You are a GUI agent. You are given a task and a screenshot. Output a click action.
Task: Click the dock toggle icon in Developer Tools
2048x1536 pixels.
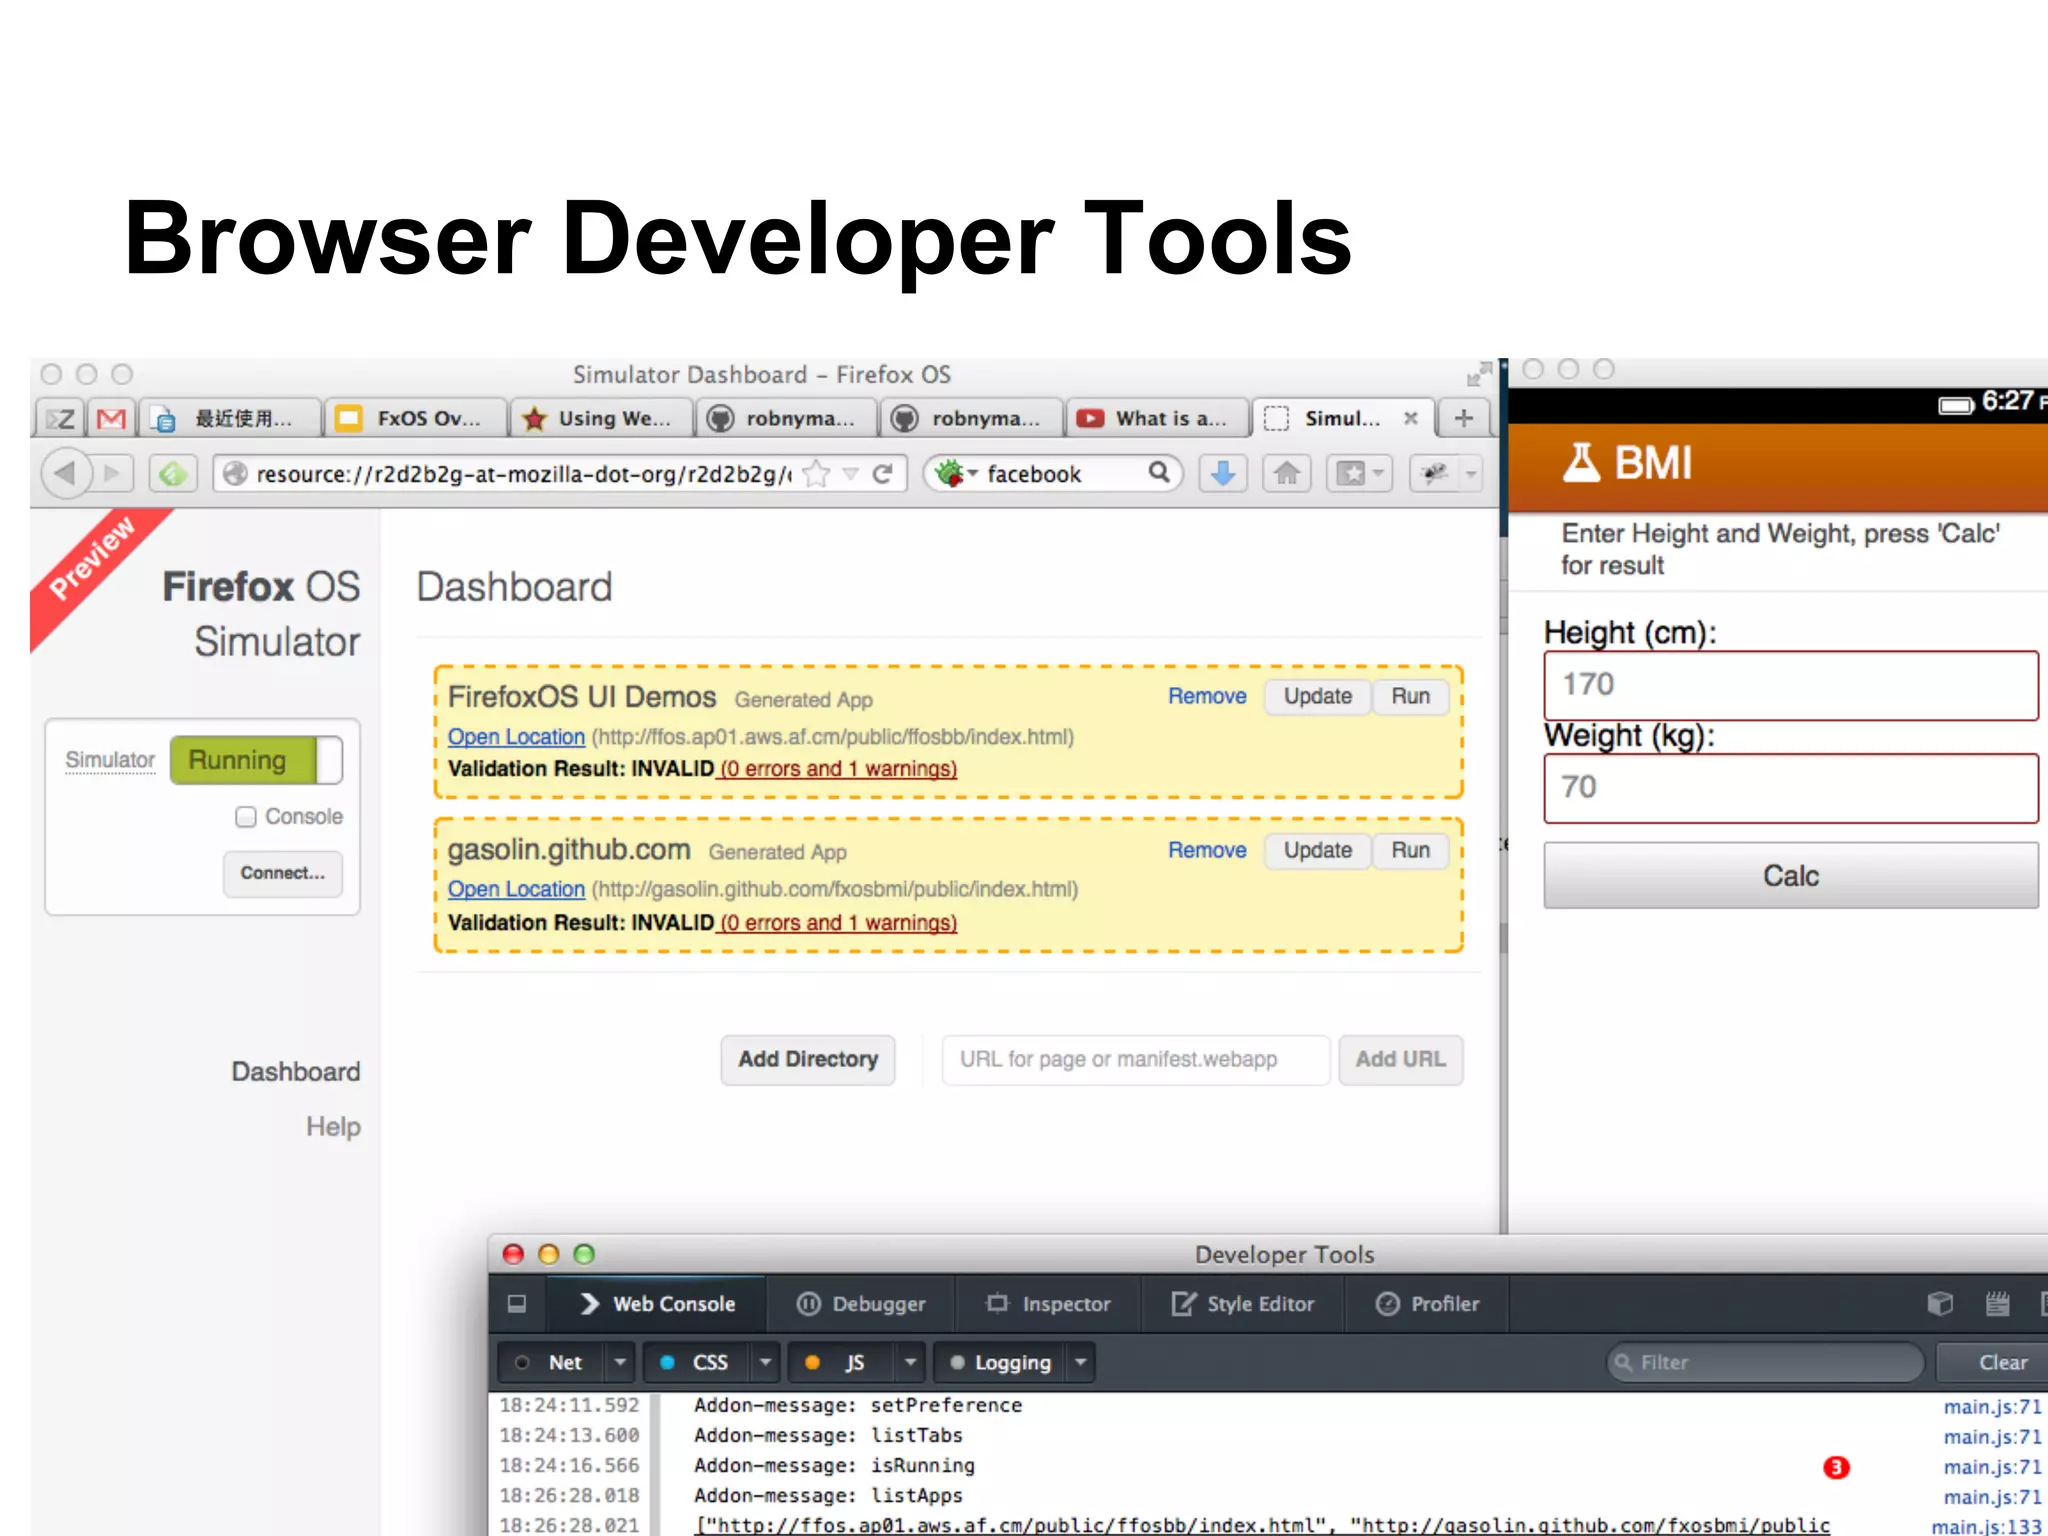point(516,1303)
